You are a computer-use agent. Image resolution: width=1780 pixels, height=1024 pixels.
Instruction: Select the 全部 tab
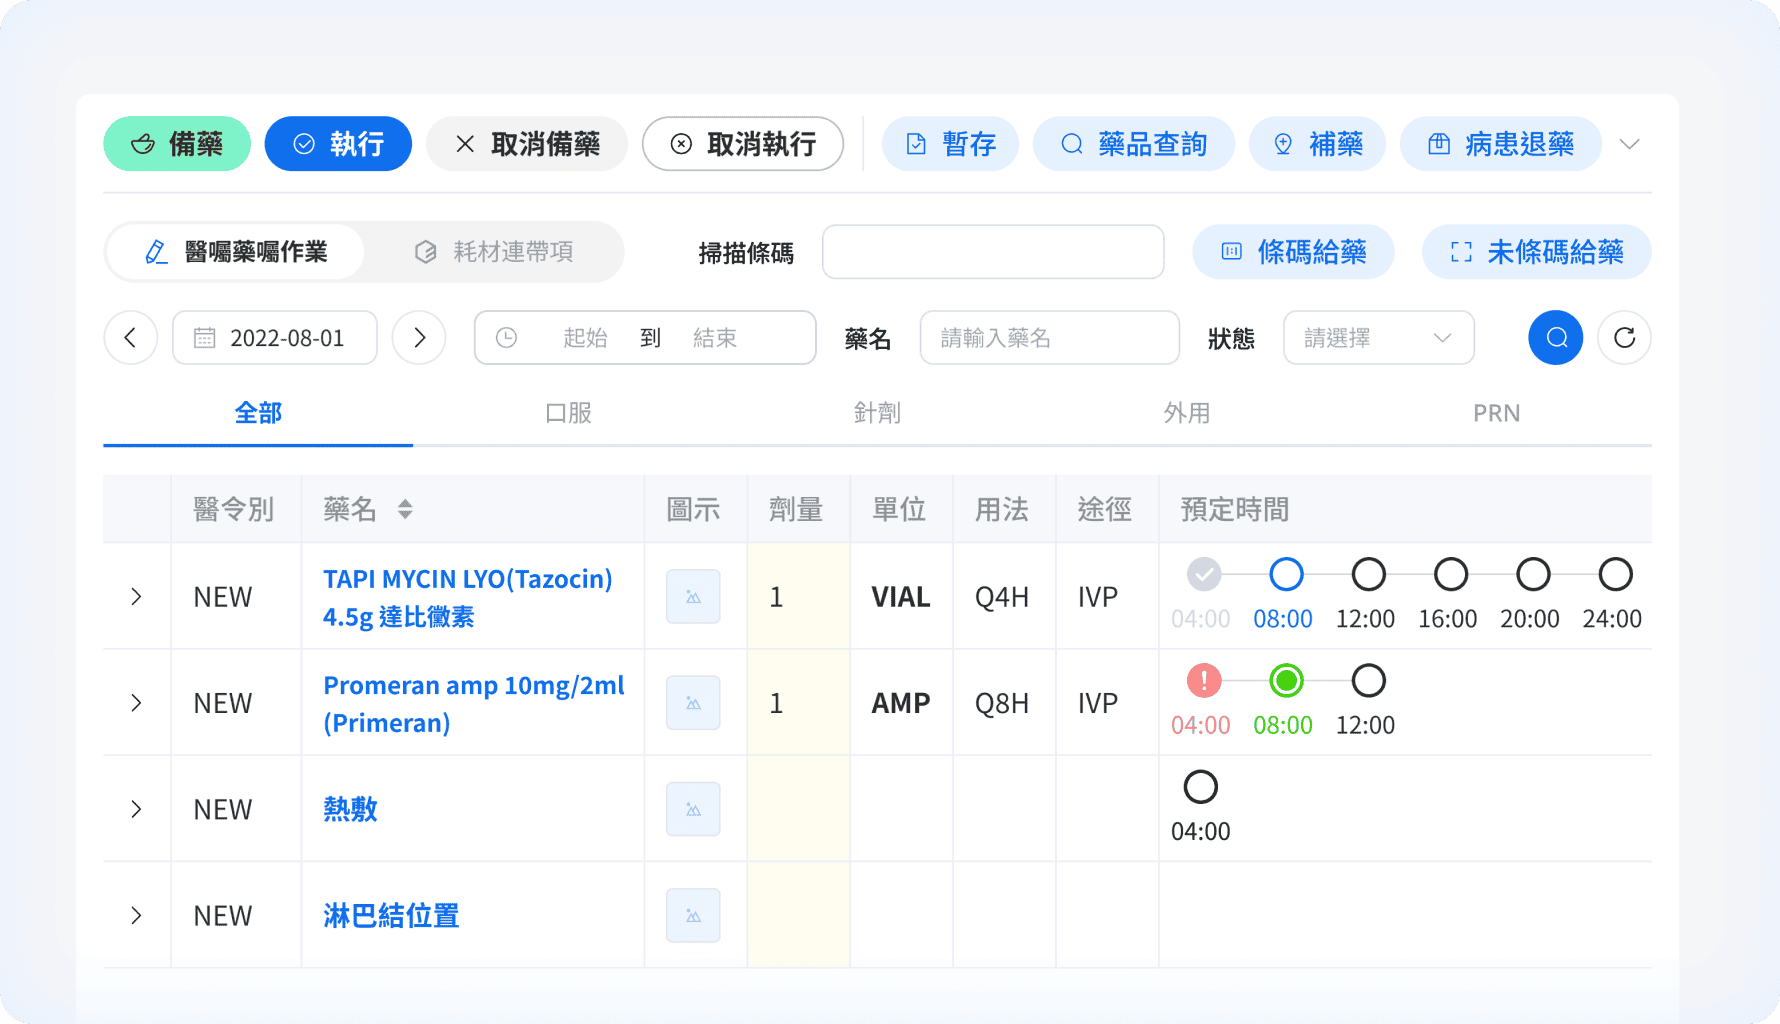pos(258,413)
